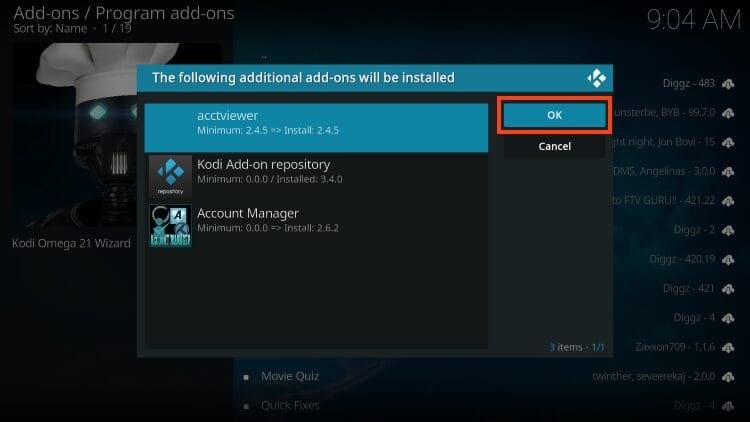Click the 9:04 AM clock
Viewport: 750px width, 422px height.
coord(693,20)
